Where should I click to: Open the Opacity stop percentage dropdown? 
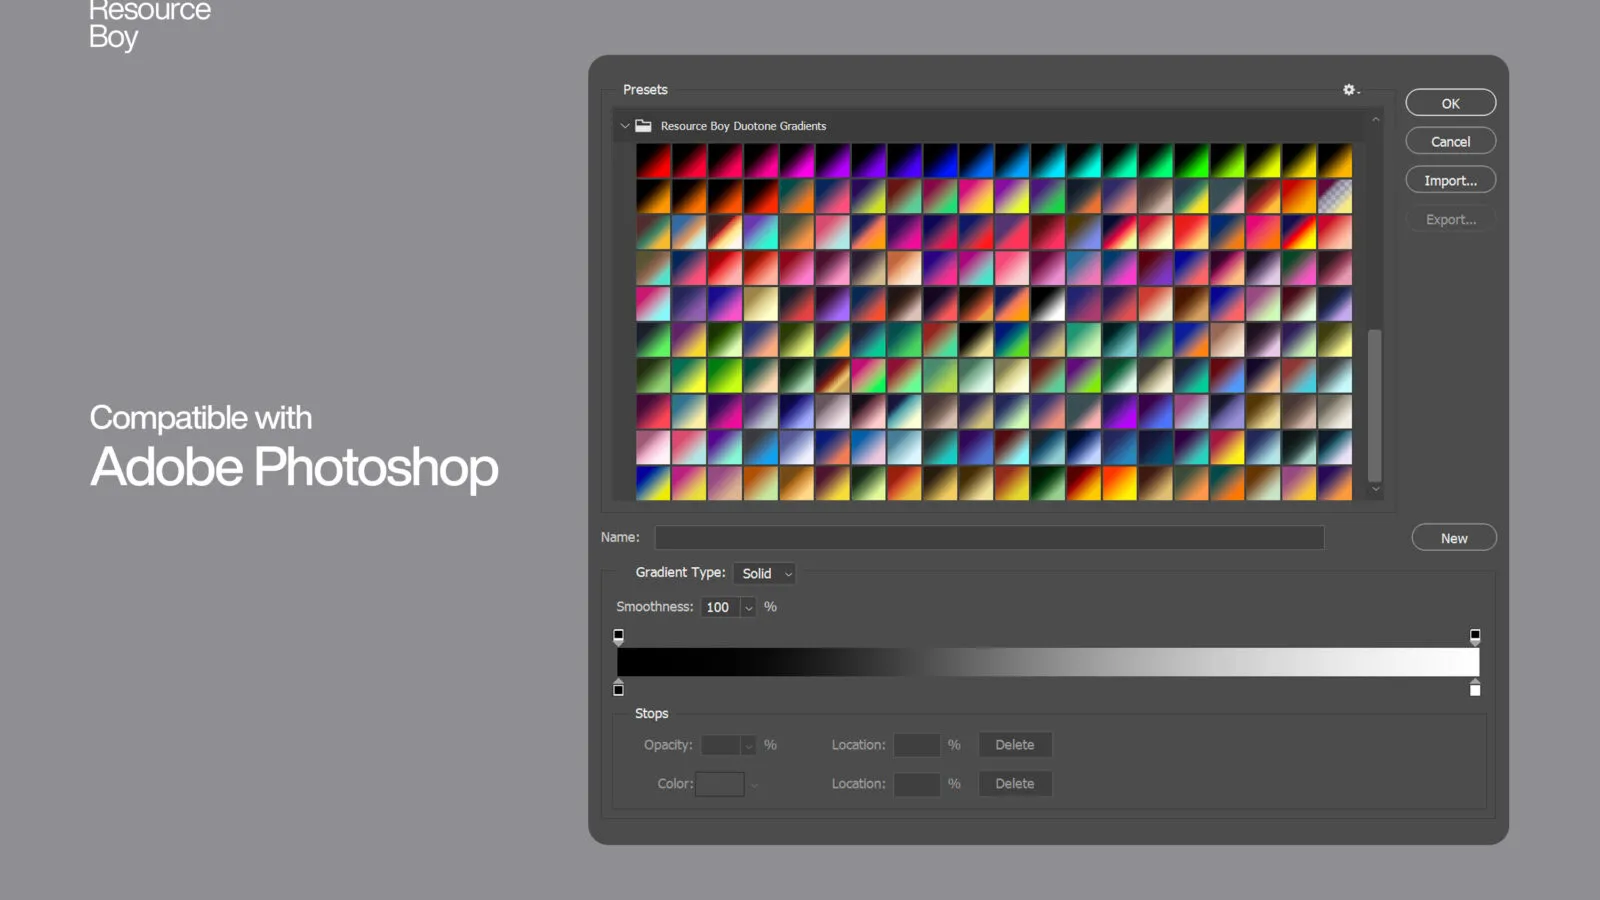coord(748,746)
